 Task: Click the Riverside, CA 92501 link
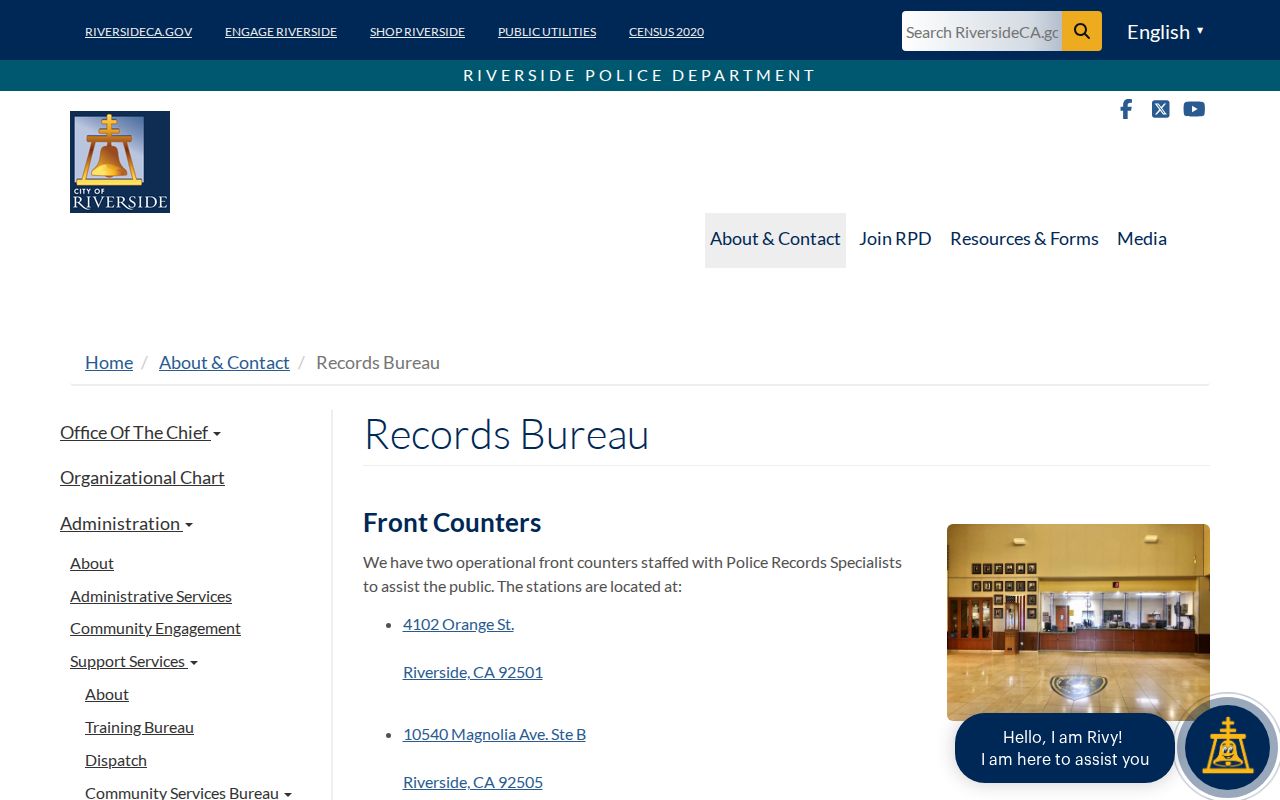pos(473,673)
